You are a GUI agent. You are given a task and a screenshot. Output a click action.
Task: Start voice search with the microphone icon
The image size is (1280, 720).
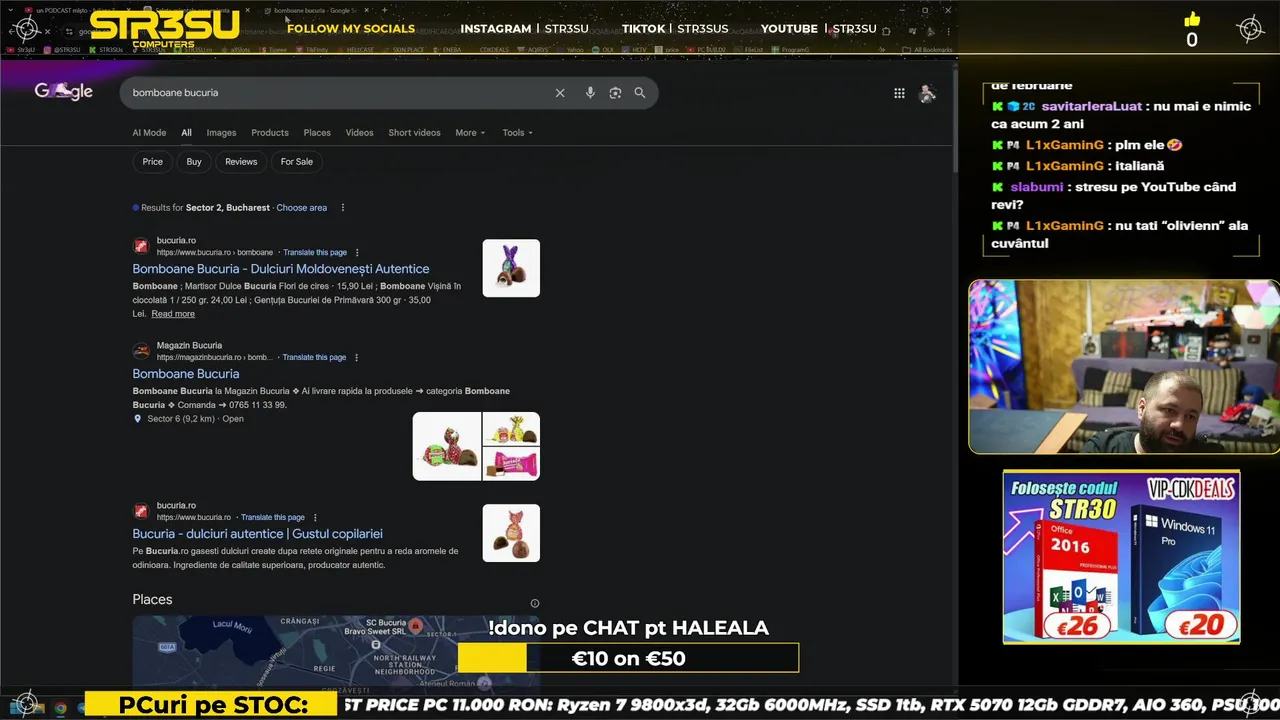tap(590, 93)
